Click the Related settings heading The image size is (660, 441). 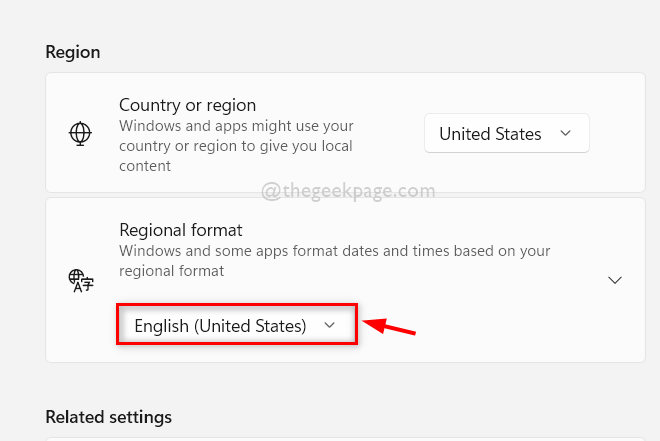(x=108, y=416)
